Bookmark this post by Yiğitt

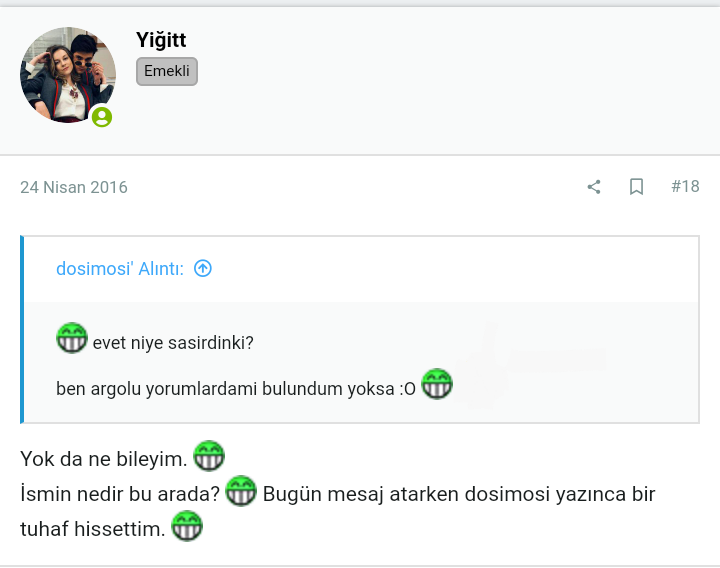636,187
